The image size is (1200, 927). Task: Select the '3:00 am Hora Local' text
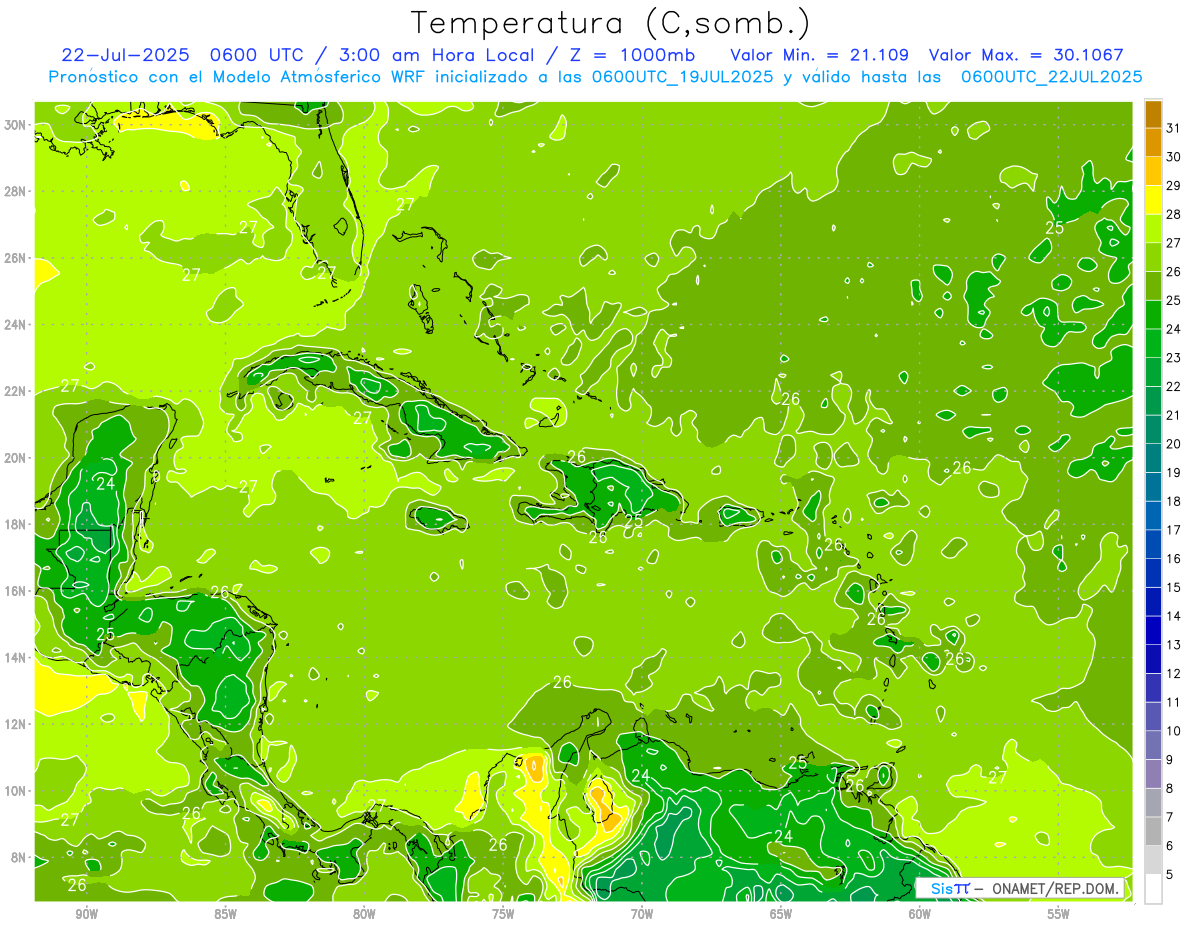[436, 55]
